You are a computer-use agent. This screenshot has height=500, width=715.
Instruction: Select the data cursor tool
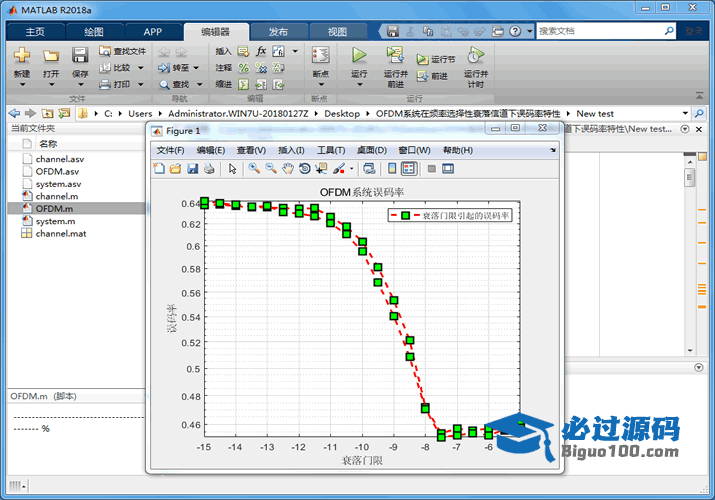(x=321, y=169)
